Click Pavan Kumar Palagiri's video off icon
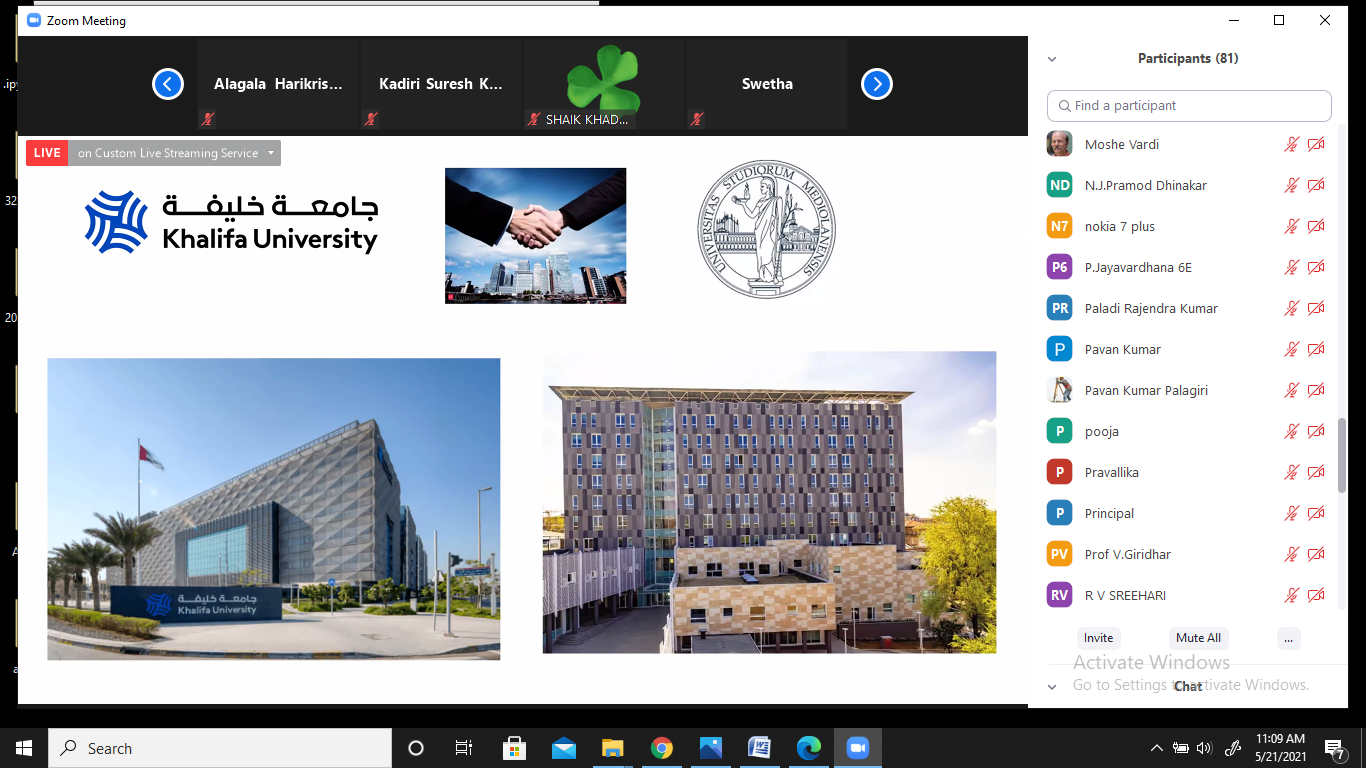 click(x=1316, y=391)
